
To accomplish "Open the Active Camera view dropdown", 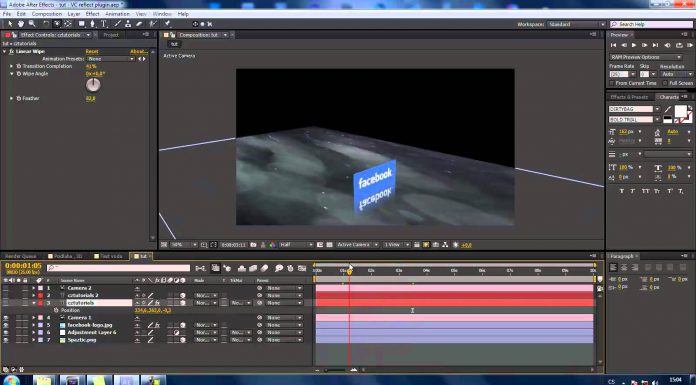I will tap(357, 245).
